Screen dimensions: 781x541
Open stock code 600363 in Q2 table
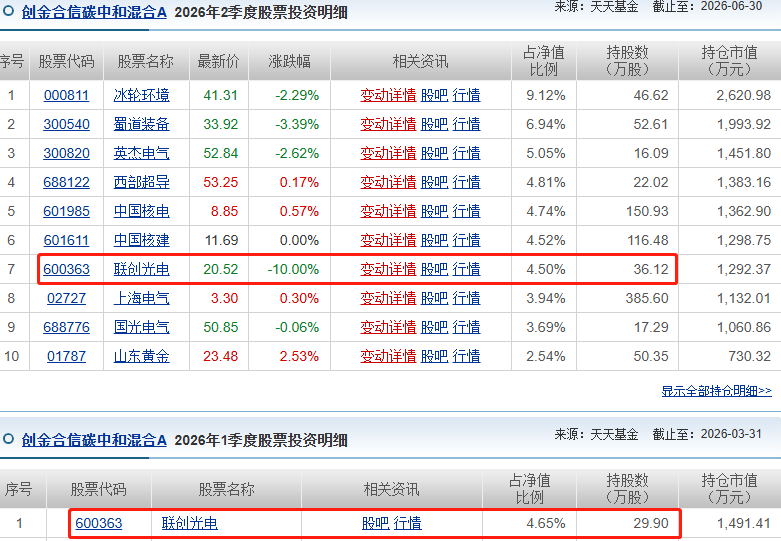click(x=66, y=269)
